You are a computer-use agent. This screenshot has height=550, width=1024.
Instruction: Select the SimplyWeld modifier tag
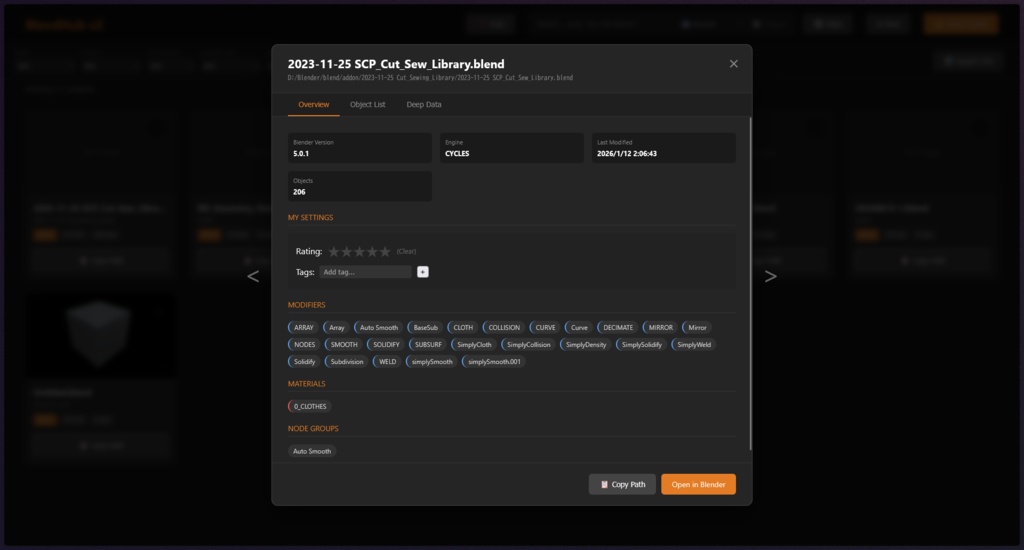pos(694,344)
